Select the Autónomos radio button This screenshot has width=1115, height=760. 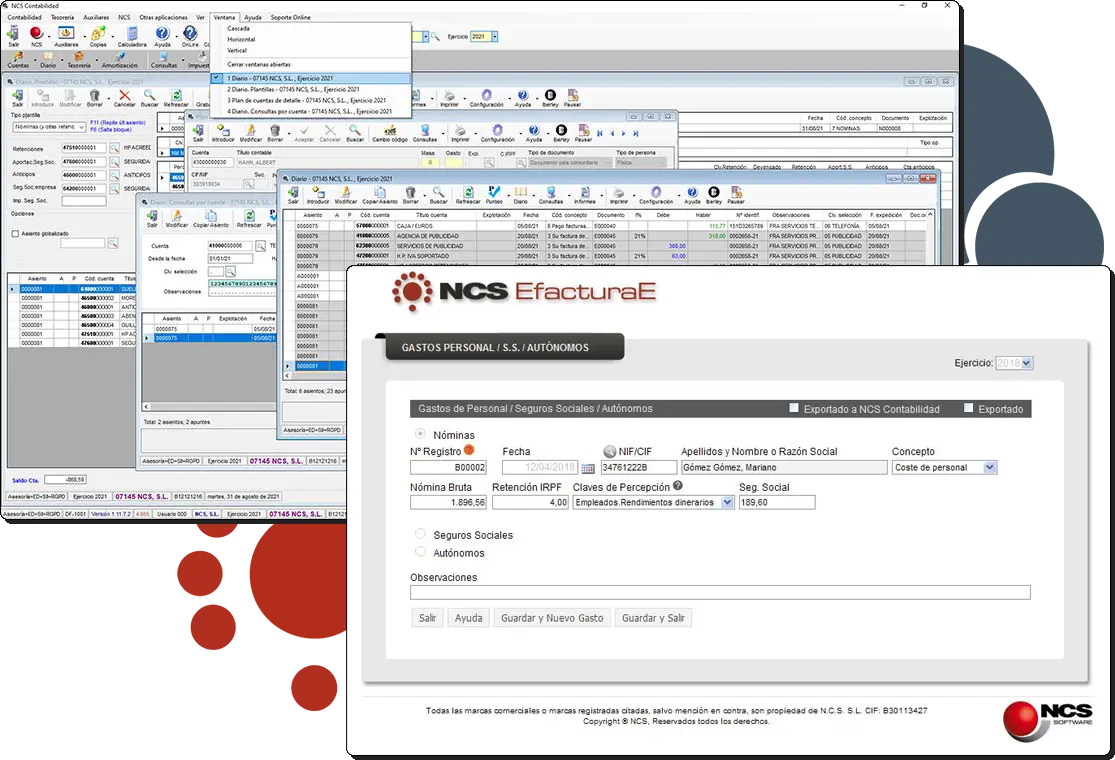coord(420,552)
